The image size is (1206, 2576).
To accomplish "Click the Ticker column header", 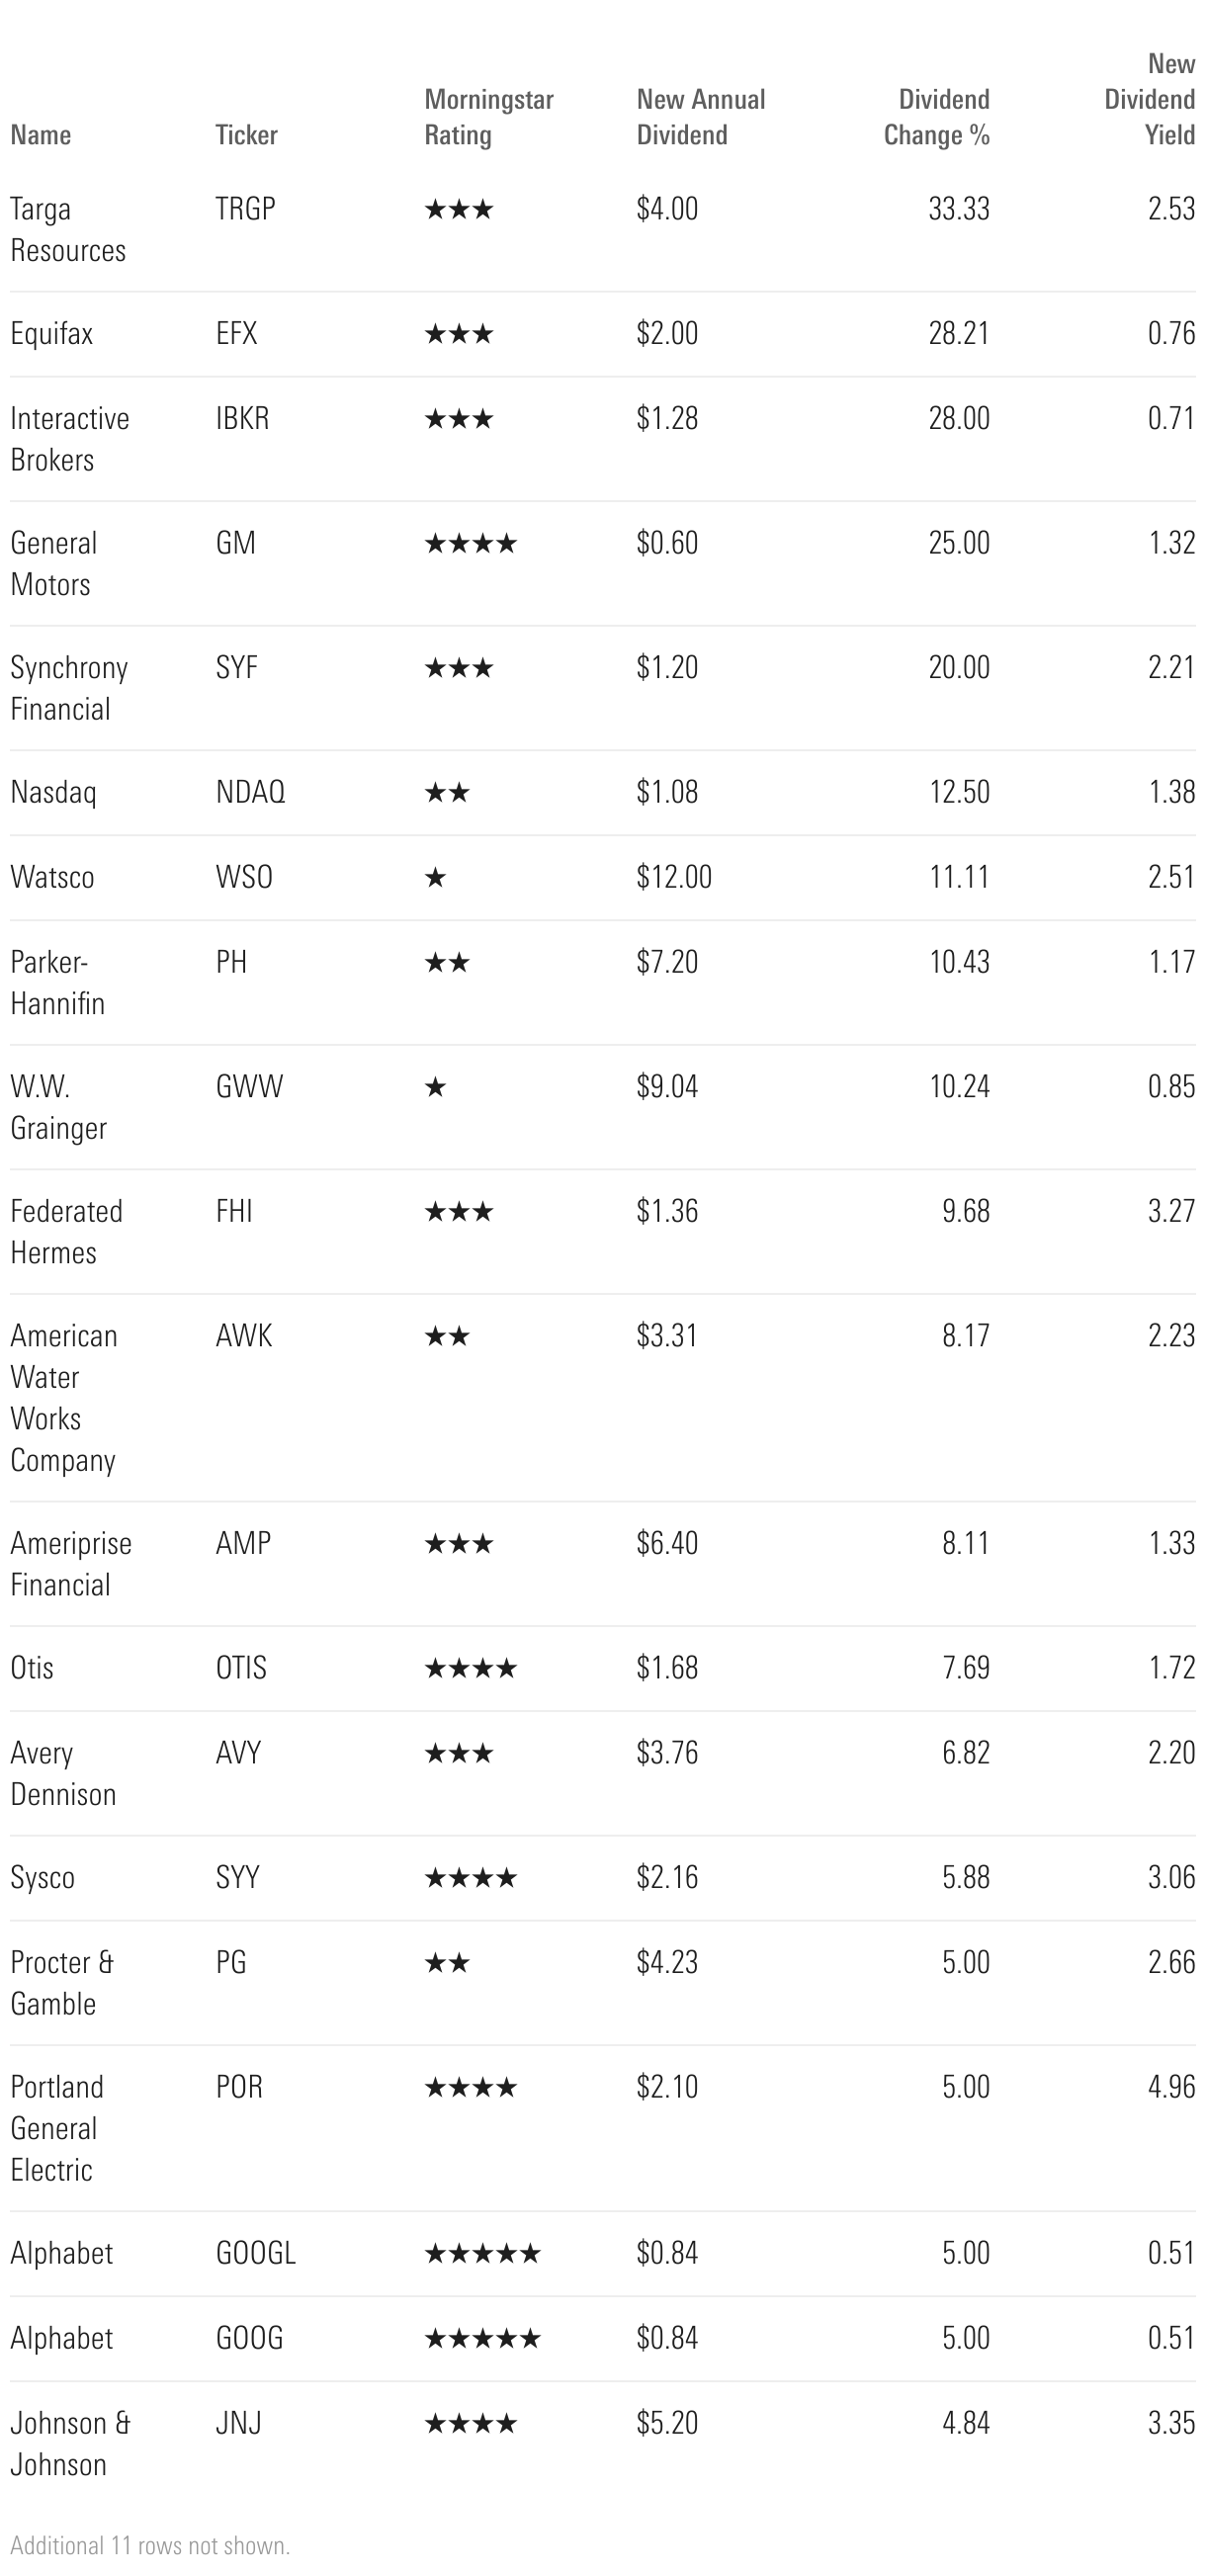I will coord(246,135).
